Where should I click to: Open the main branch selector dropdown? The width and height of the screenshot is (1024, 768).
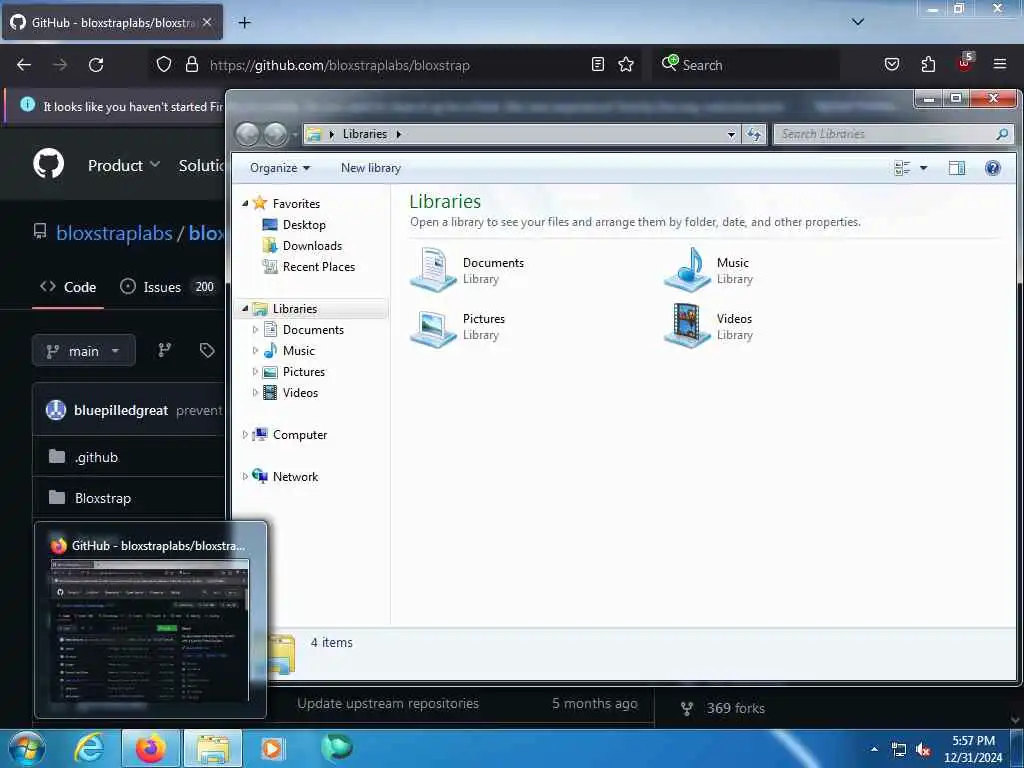pyautogui.click(x=84, y=351)
